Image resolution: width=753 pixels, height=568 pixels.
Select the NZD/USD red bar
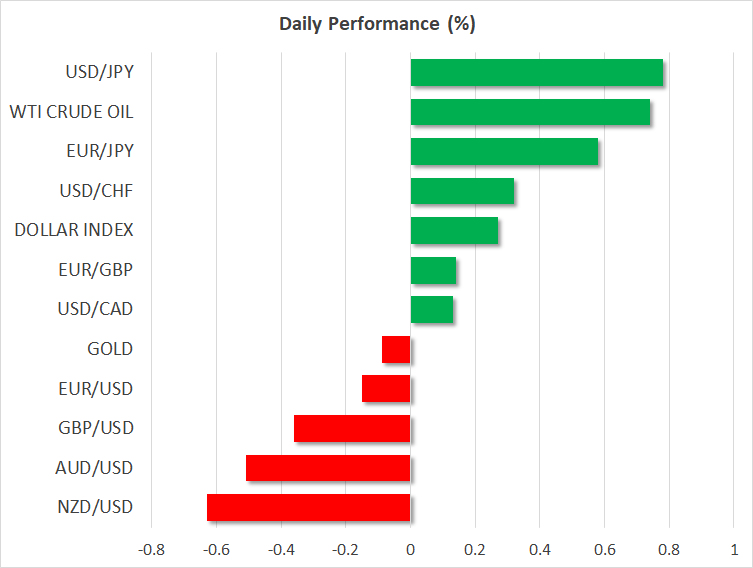(x=309, y=507)
